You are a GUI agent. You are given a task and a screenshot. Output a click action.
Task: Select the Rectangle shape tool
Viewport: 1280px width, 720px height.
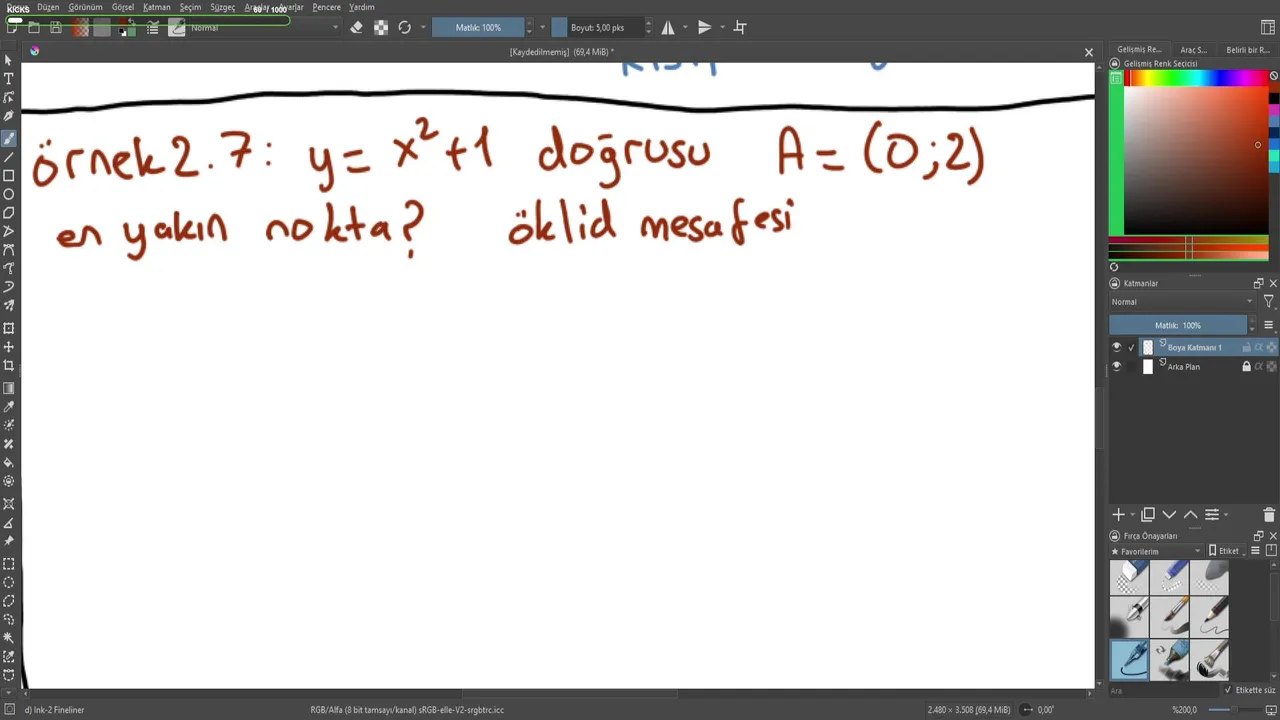[x=9, y=175]
